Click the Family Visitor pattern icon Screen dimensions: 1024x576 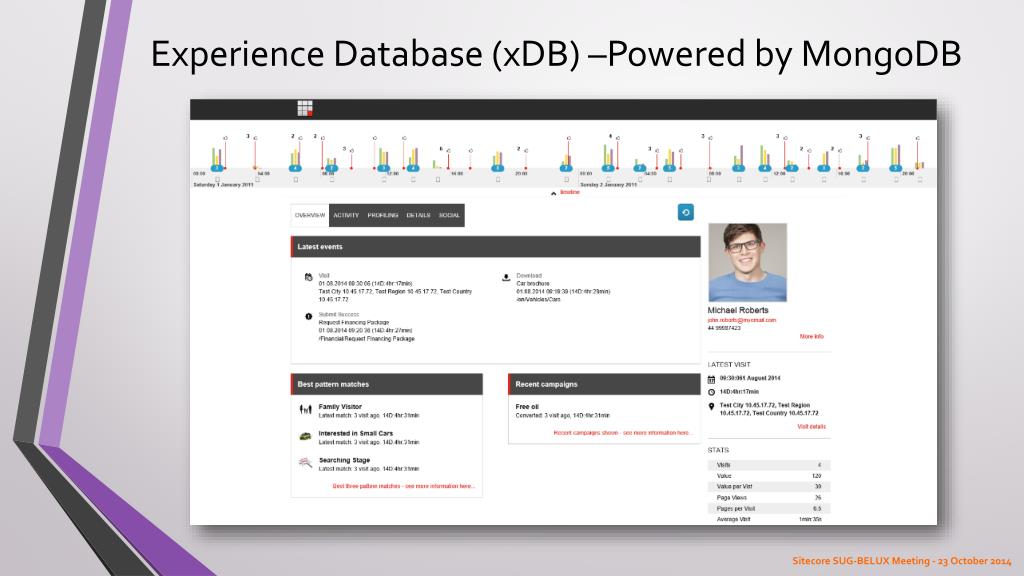coord(305,410)
